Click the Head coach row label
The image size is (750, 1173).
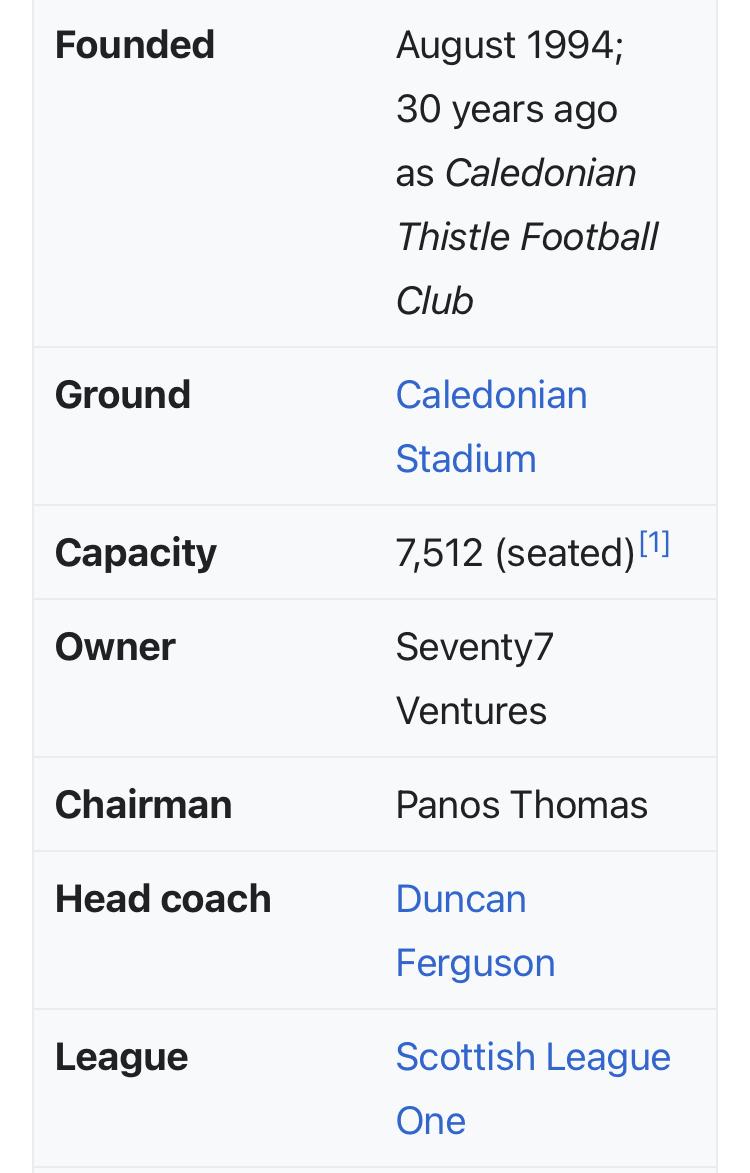coord(163,899)
